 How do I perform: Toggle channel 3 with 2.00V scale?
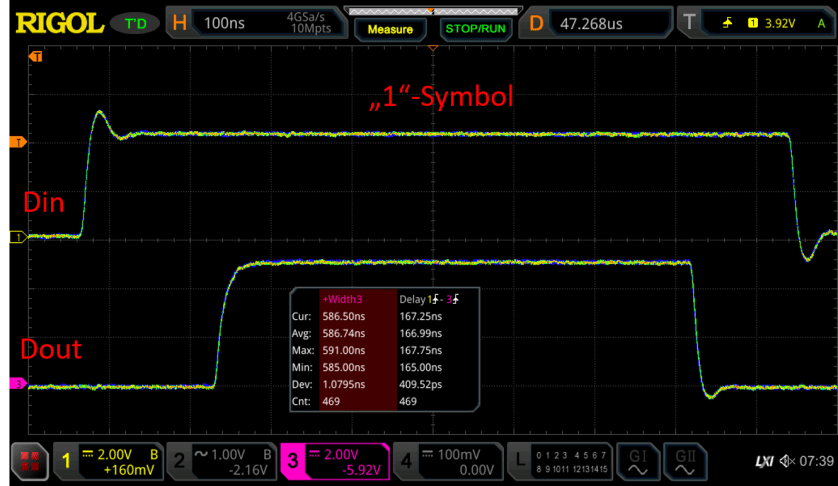tap(335, 461)
